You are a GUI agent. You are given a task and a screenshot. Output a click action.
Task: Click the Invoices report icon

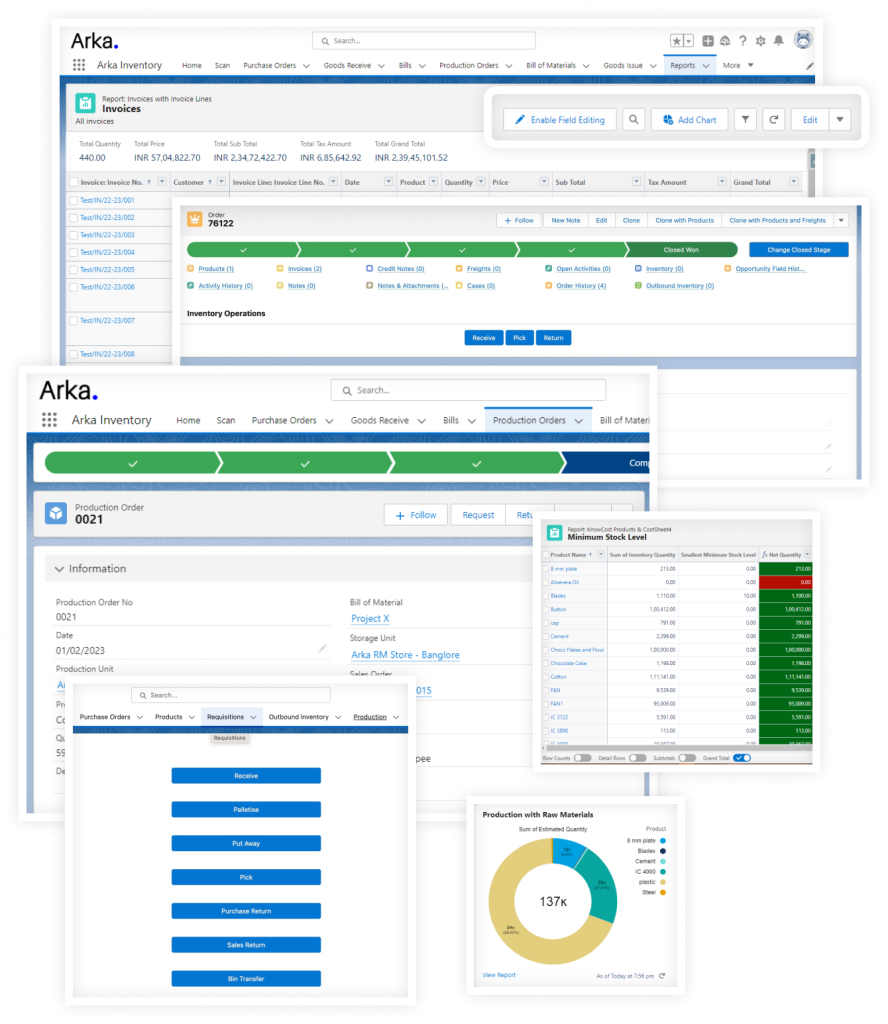pos(85,103)
